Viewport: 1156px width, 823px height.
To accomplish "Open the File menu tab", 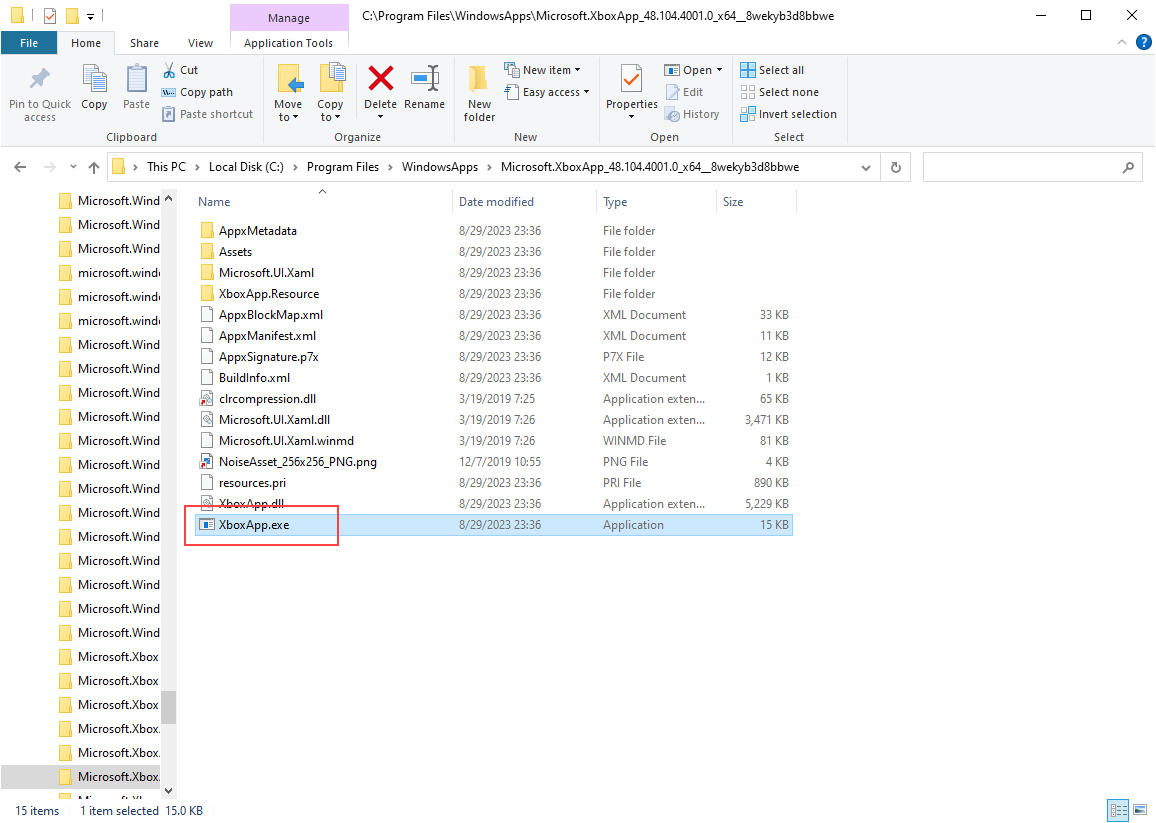I will click(x=29, y=43).
